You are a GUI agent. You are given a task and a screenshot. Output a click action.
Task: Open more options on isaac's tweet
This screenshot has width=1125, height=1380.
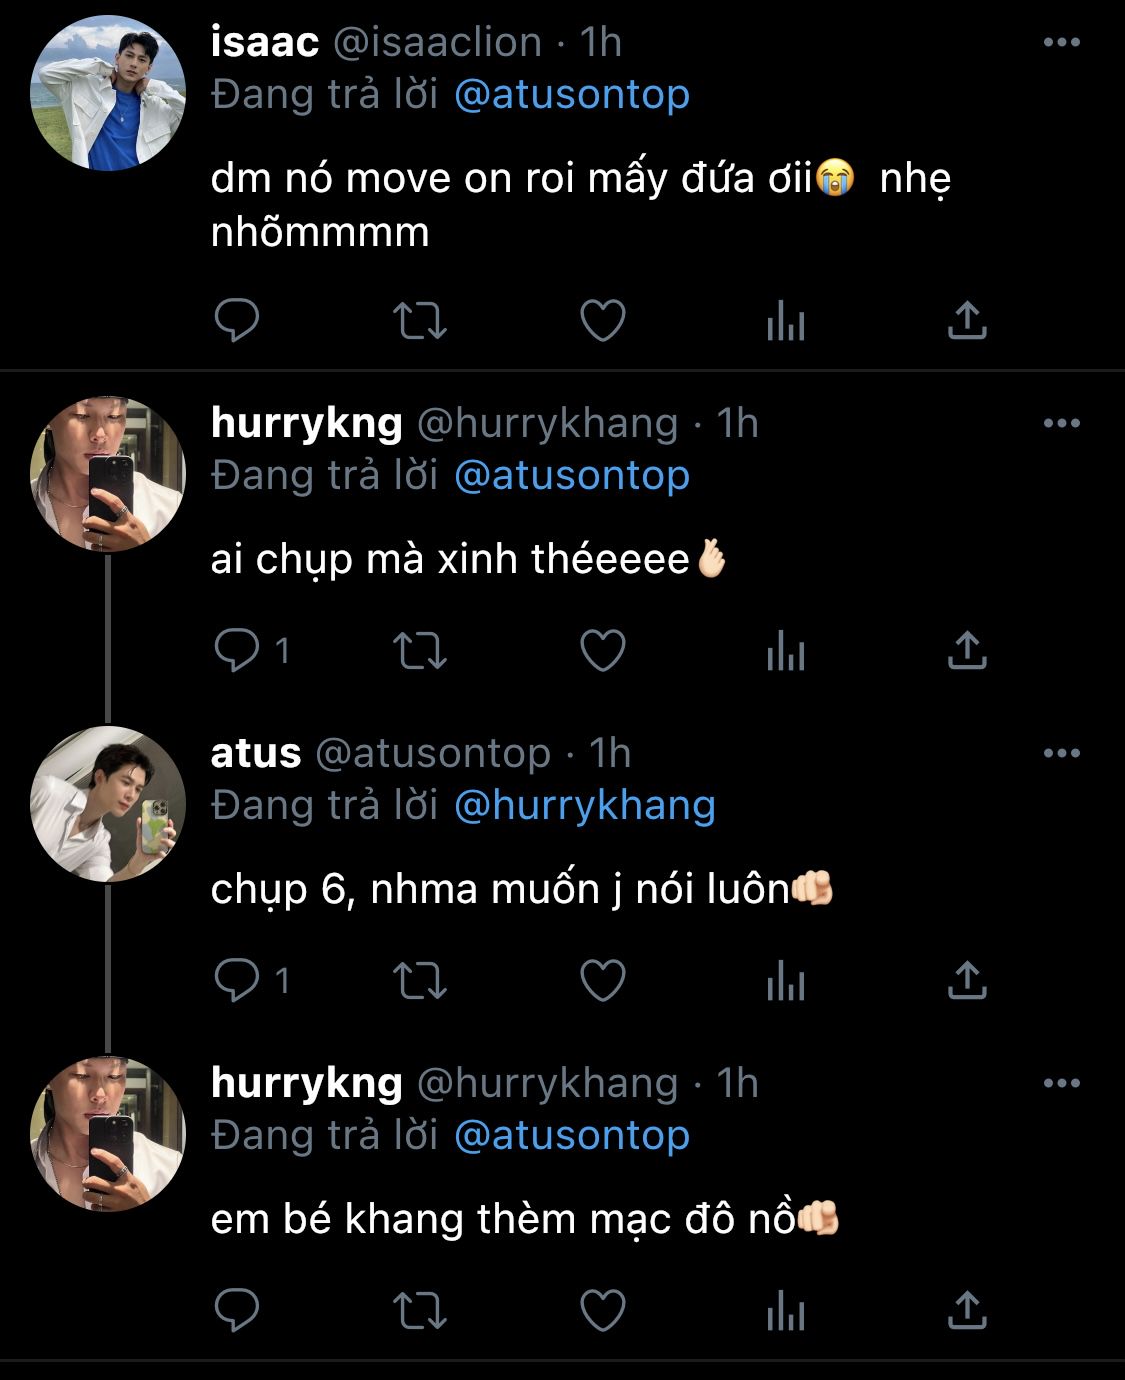click(x=1061, y=43)
